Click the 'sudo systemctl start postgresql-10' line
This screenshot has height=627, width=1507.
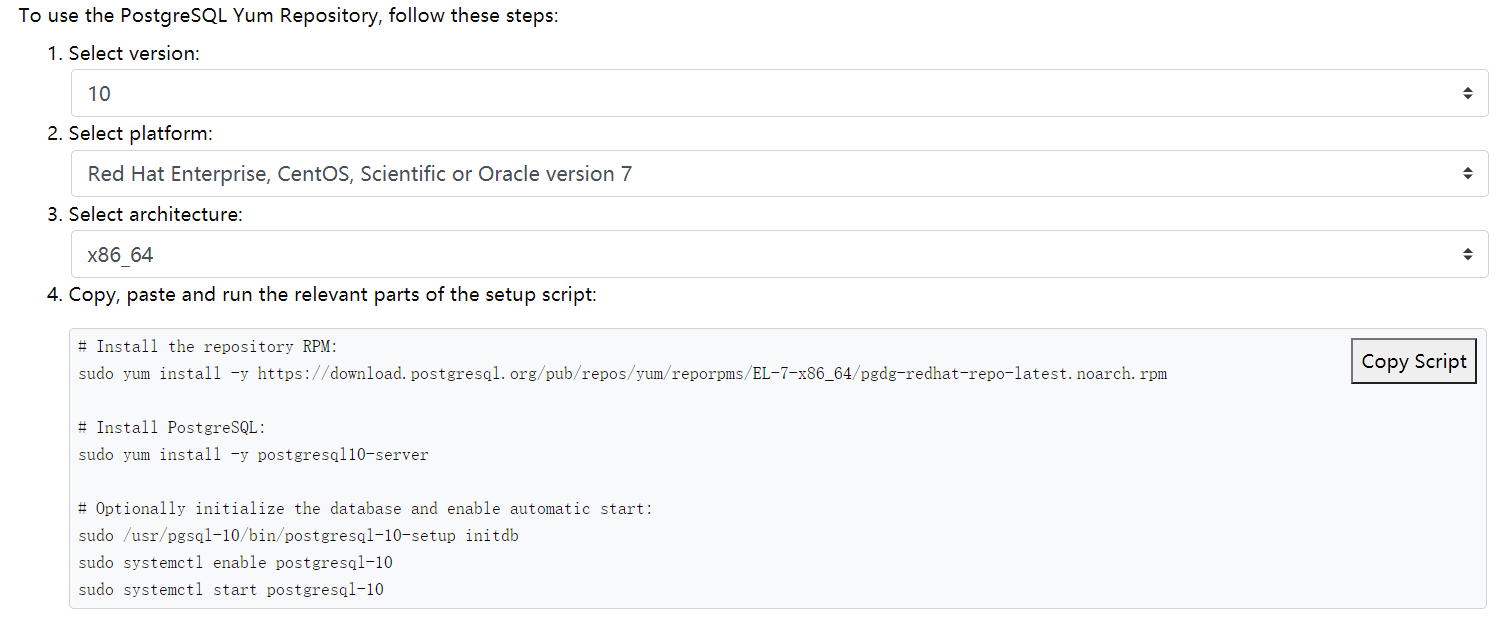click(x=231, y=590)
